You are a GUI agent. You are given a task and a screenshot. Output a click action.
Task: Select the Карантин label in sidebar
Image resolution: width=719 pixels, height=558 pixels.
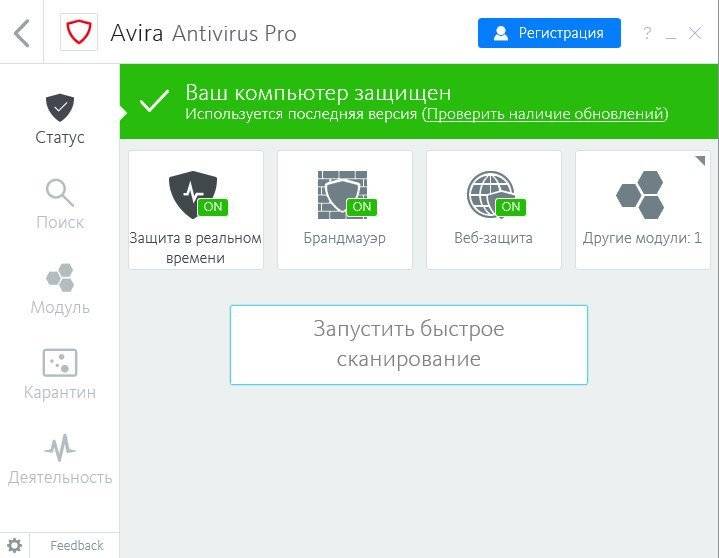coord(60,392)
